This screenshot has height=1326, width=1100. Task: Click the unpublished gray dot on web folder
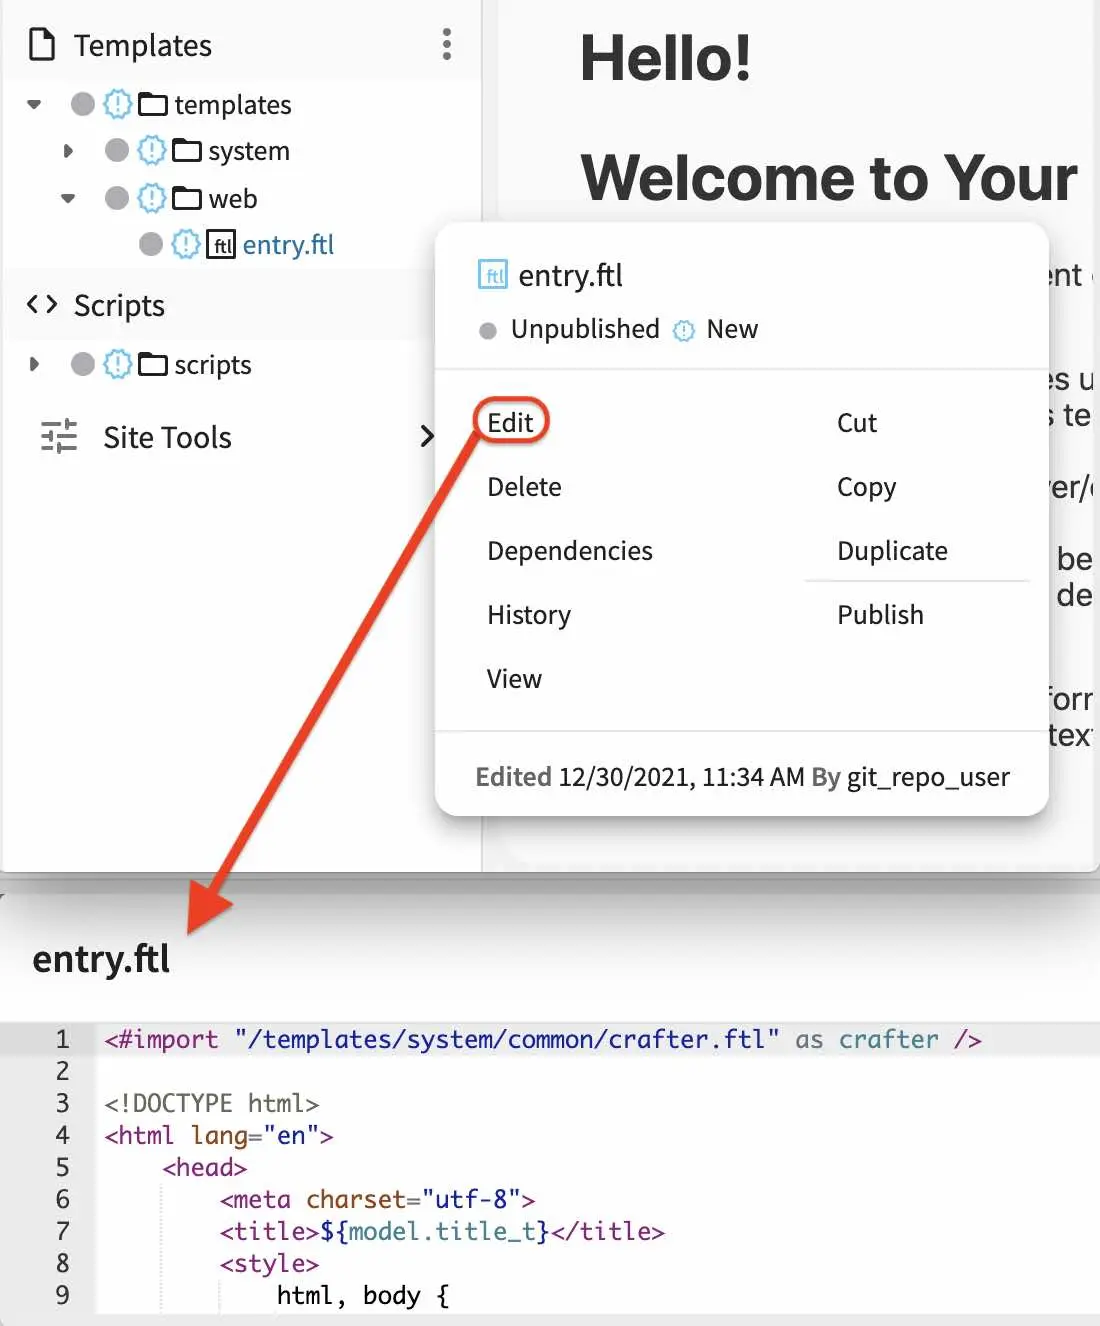[117, 198]
